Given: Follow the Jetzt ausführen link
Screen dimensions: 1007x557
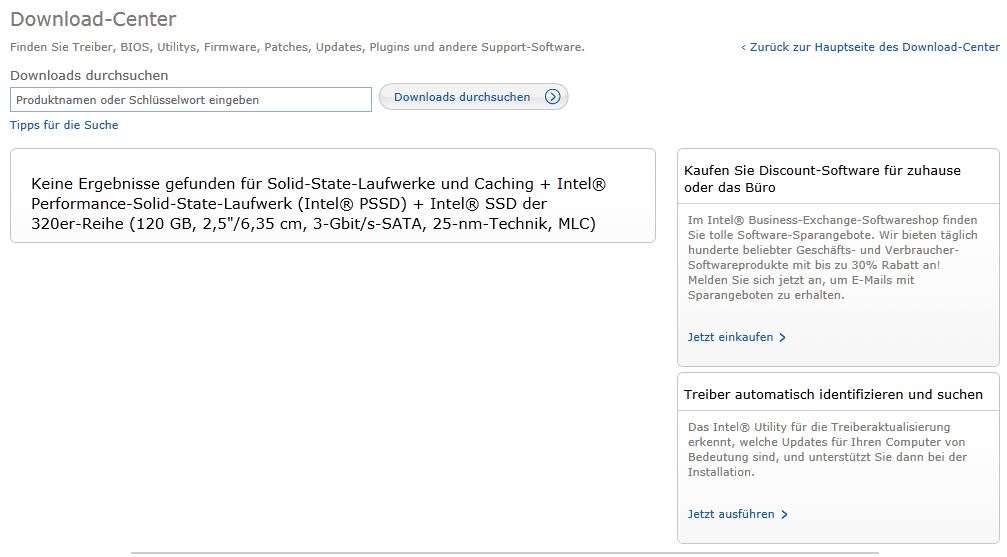Looking at the screenshot, I should (731, 514).
